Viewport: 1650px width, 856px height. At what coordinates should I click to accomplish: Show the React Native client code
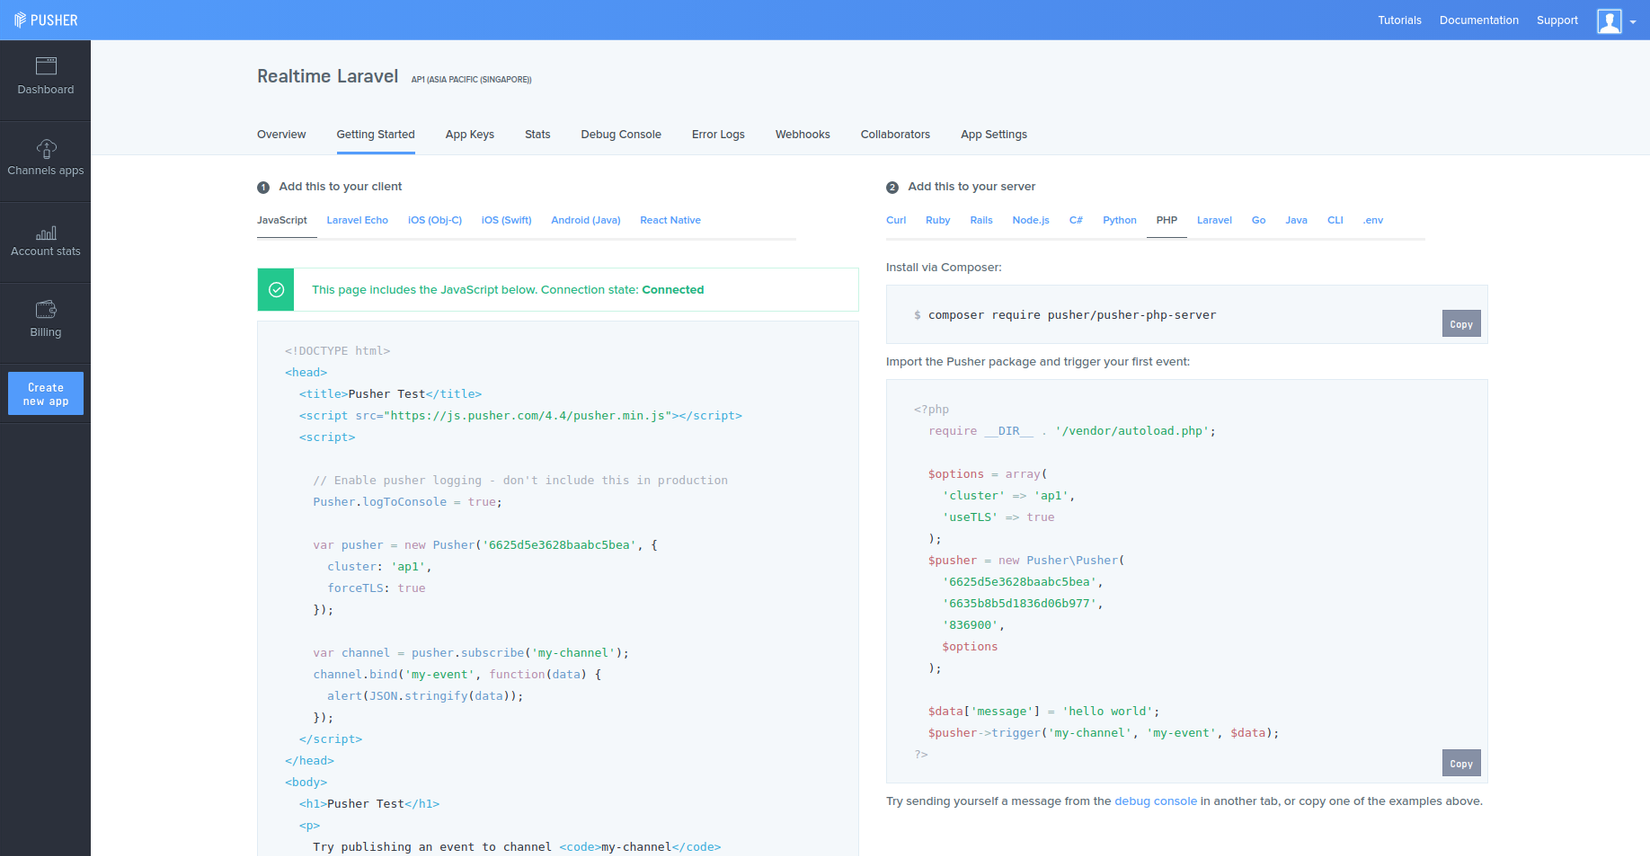click(670, 220)
